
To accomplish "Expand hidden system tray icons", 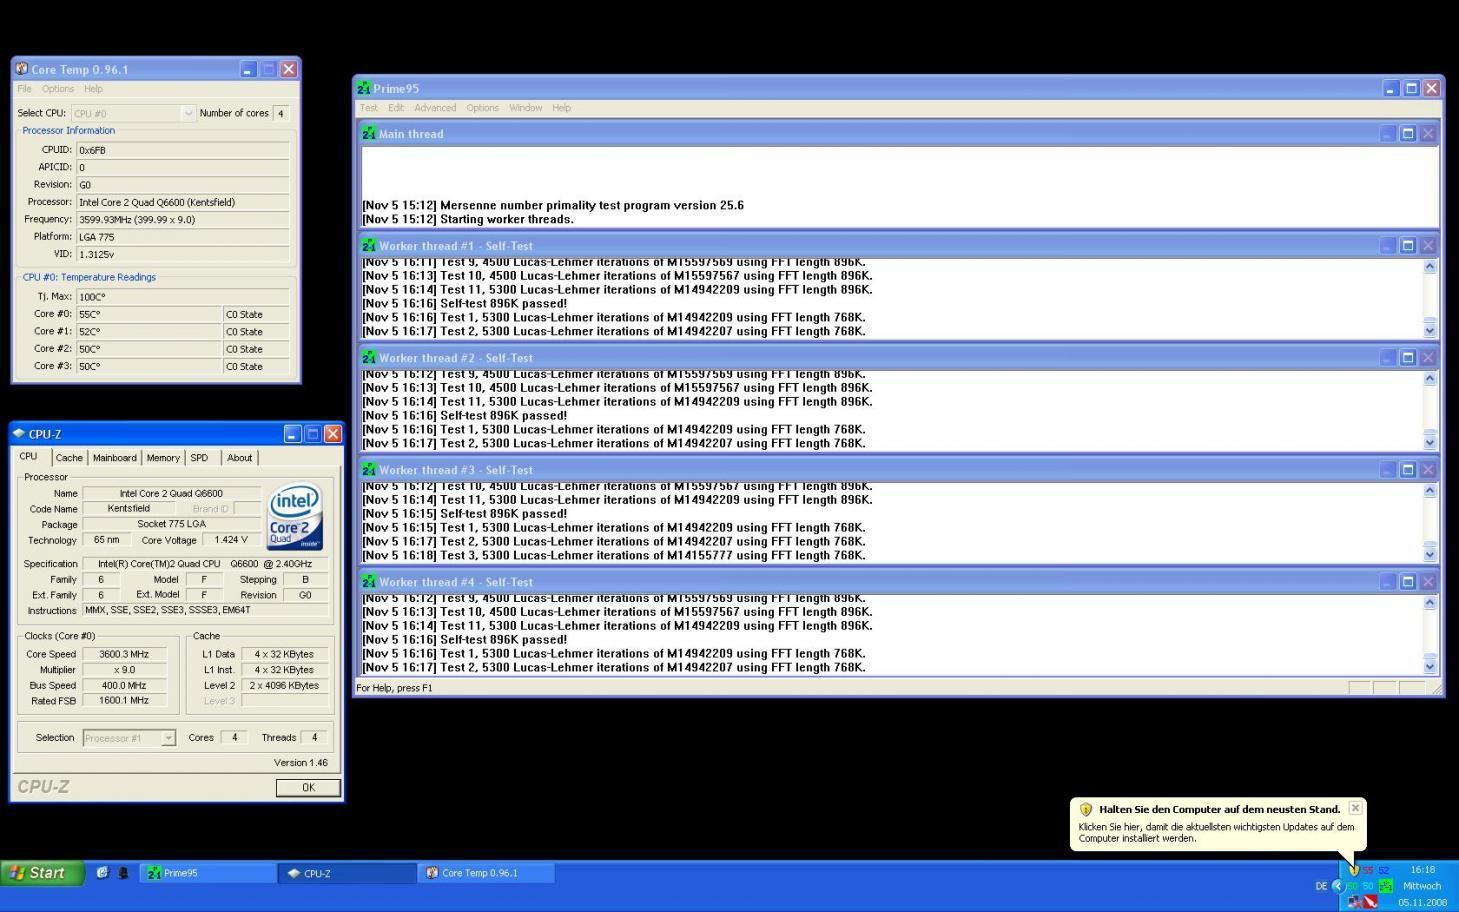I will 1338,886.
